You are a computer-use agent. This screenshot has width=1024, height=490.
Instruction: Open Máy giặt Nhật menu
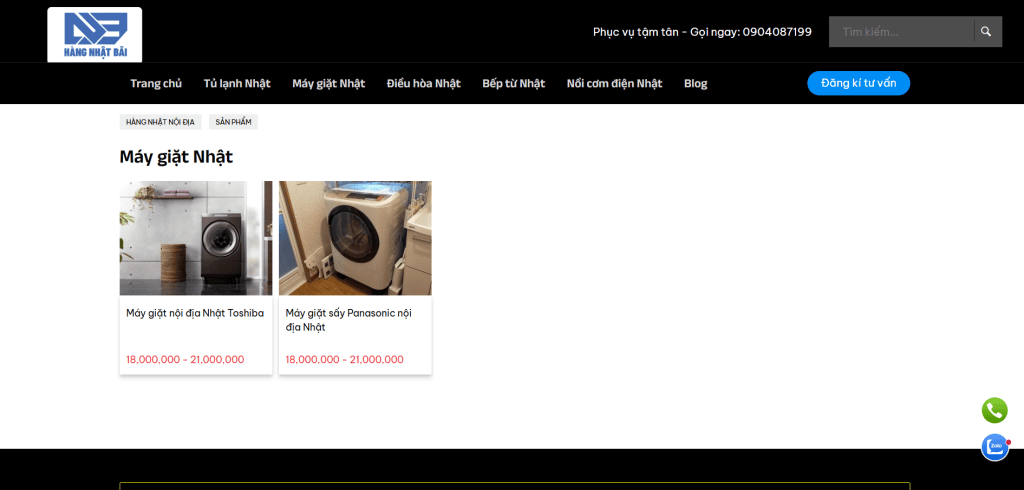coord(328,84)
